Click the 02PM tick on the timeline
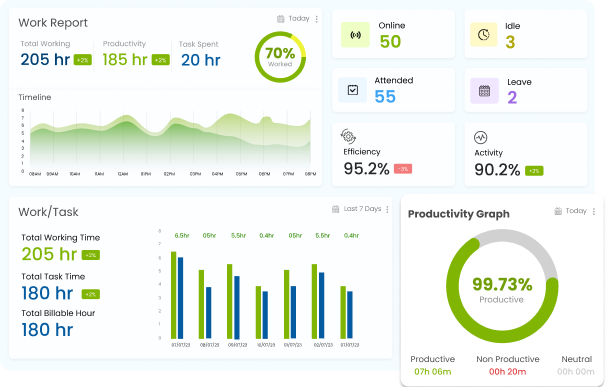610x387 pixels. point(169,174)
